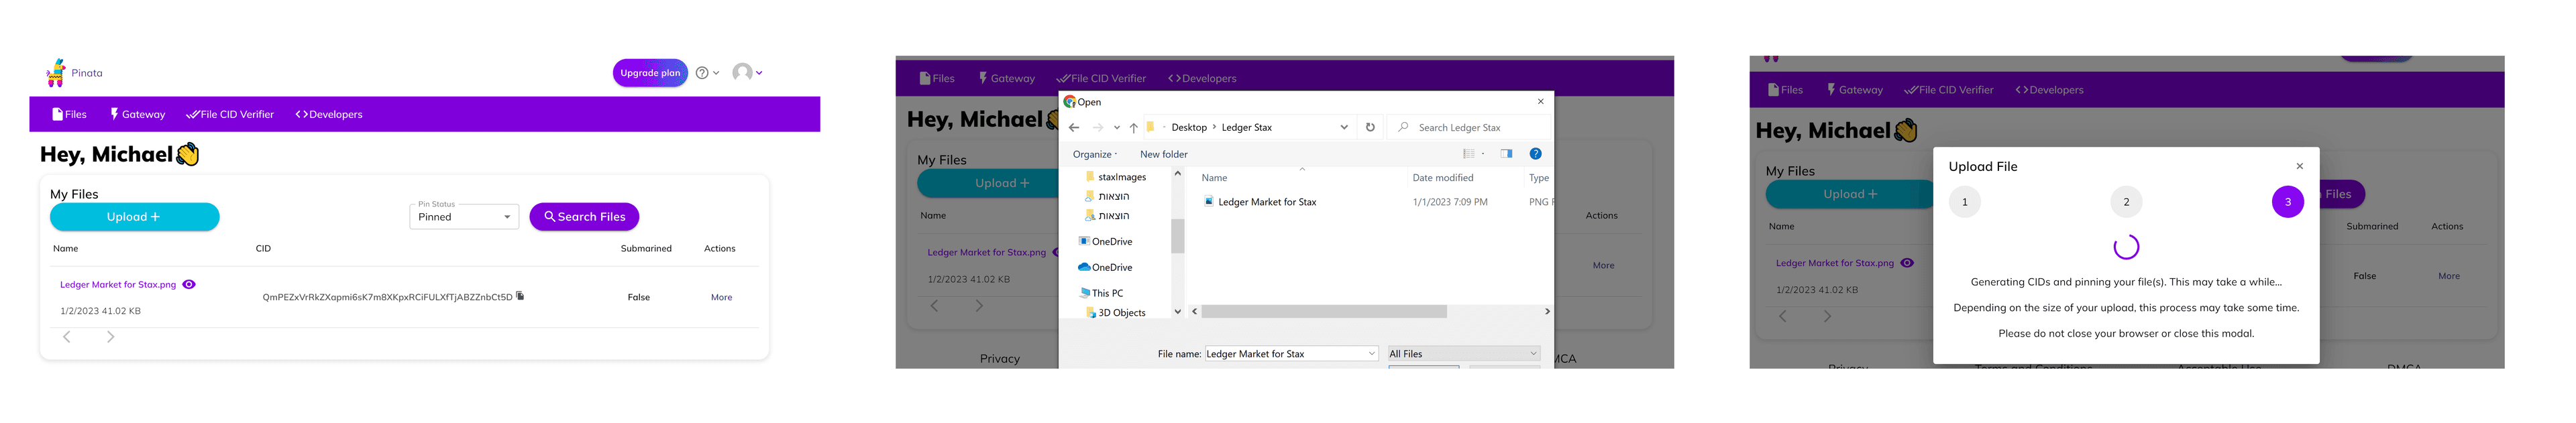Expand the Pin Status dropdown showing Pinned
Viewport: 2576px width, 423px height.
(464, 216)
